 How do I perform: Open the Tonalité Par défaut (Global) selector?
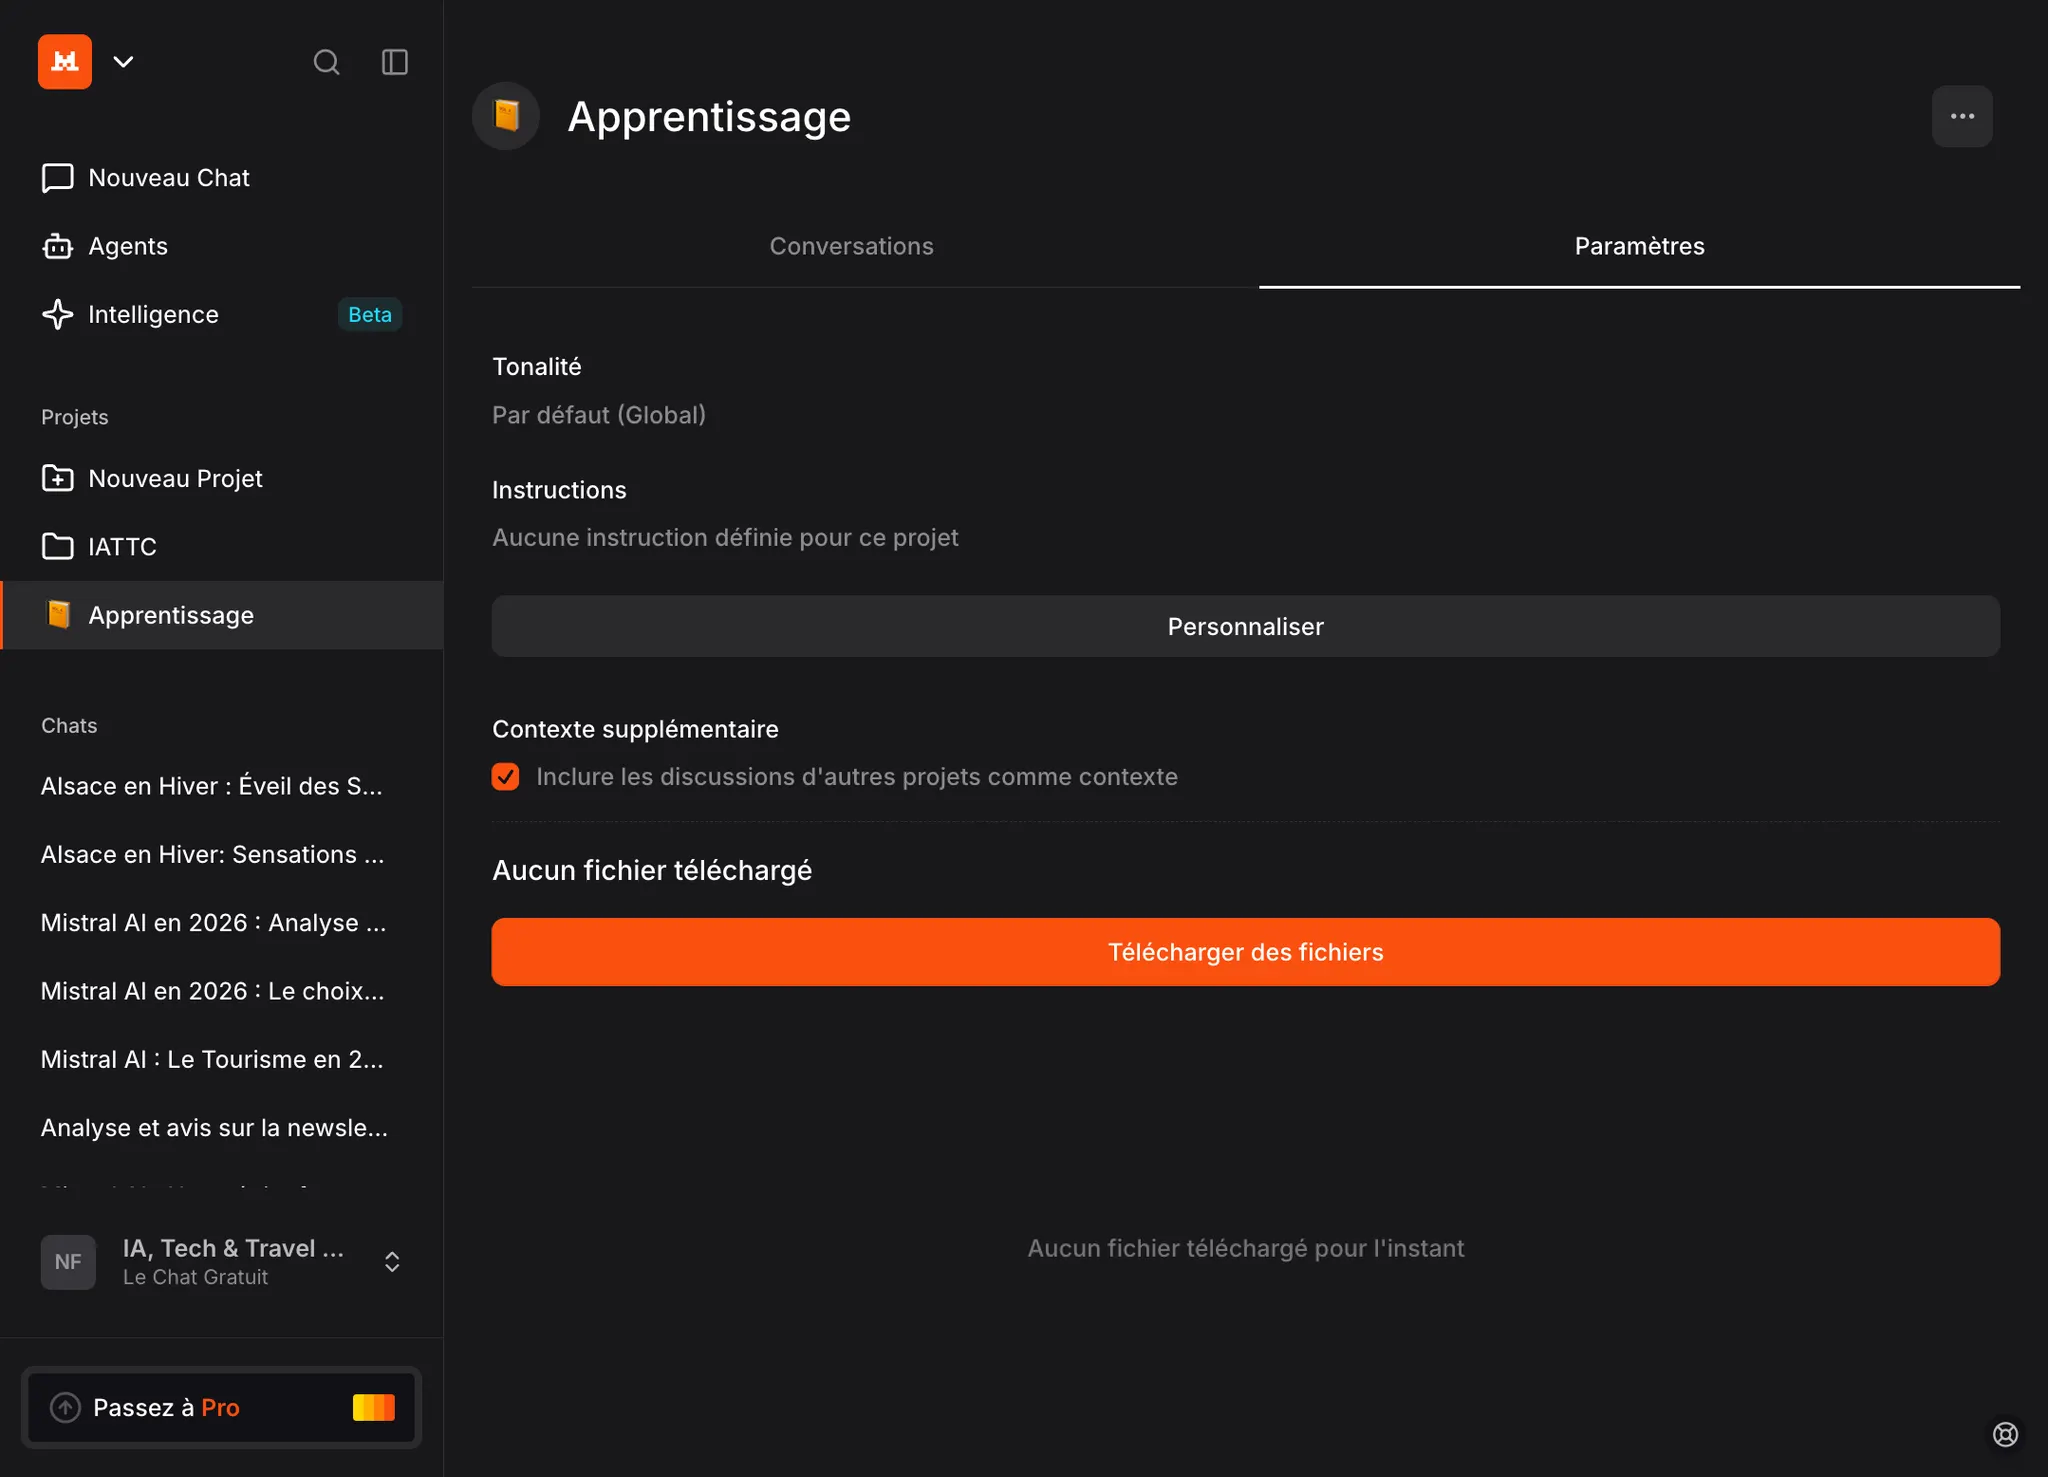599,415
